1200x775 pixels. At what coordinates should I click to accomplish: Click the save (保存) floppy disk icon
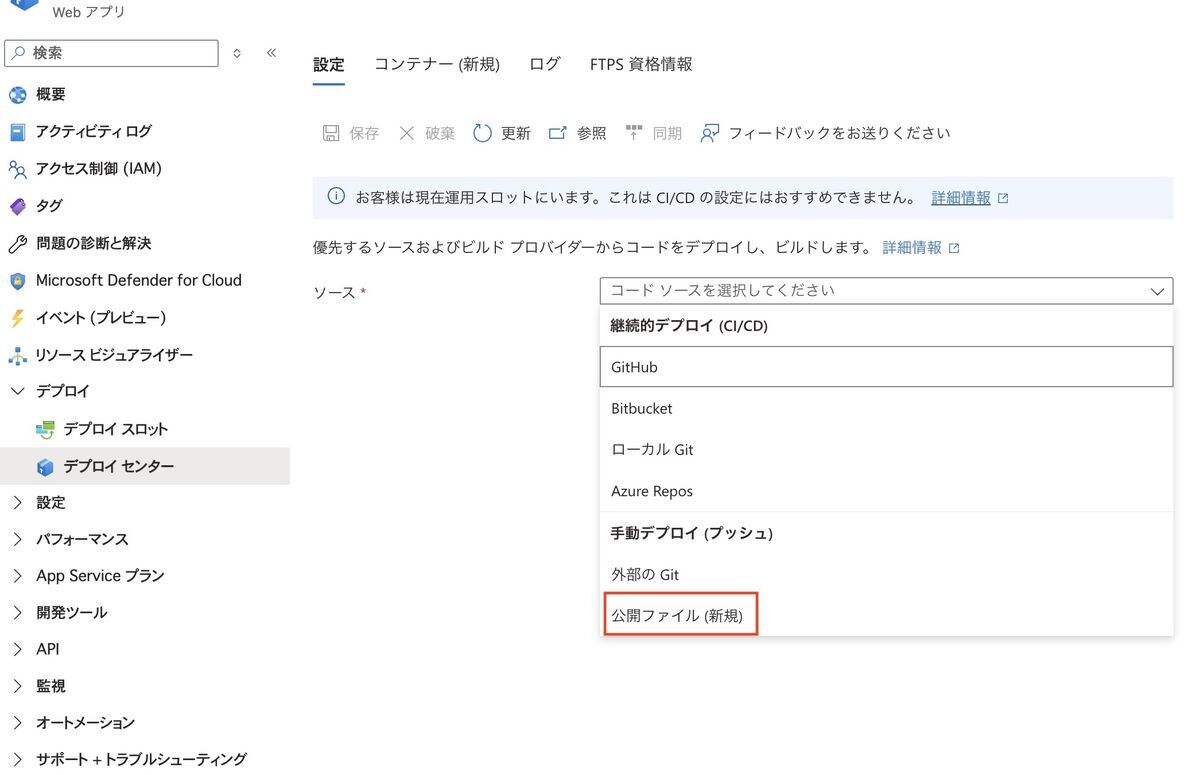(x=331, y=133)
